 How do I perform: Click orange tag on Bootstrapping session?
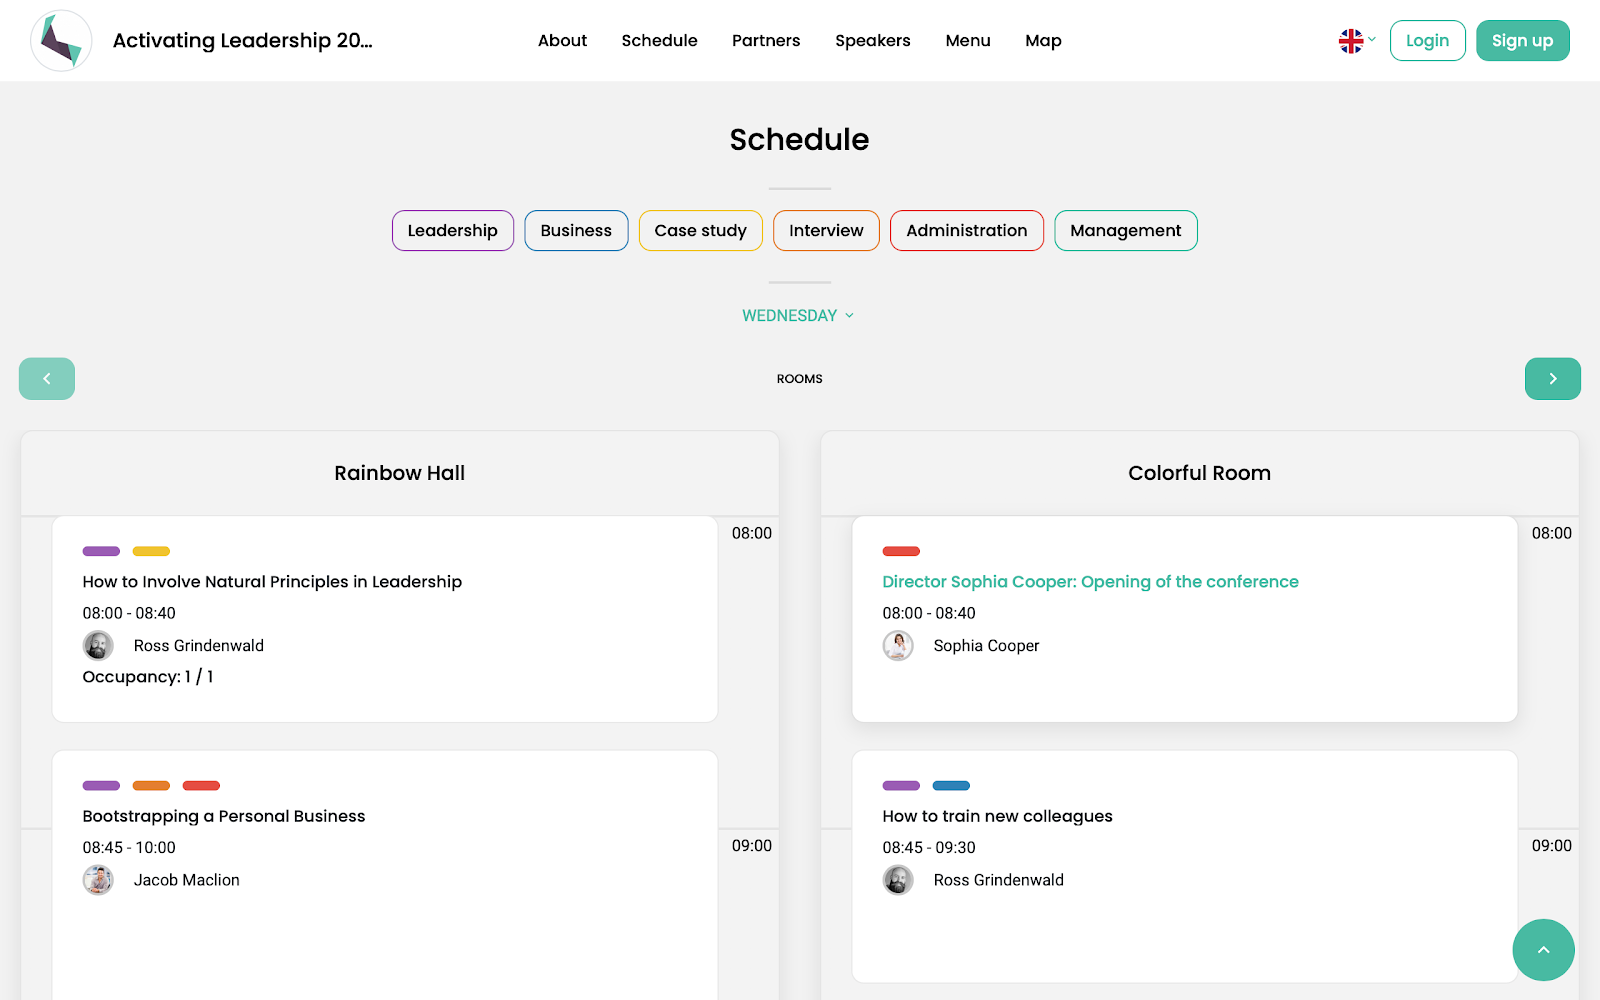point(151,785)
